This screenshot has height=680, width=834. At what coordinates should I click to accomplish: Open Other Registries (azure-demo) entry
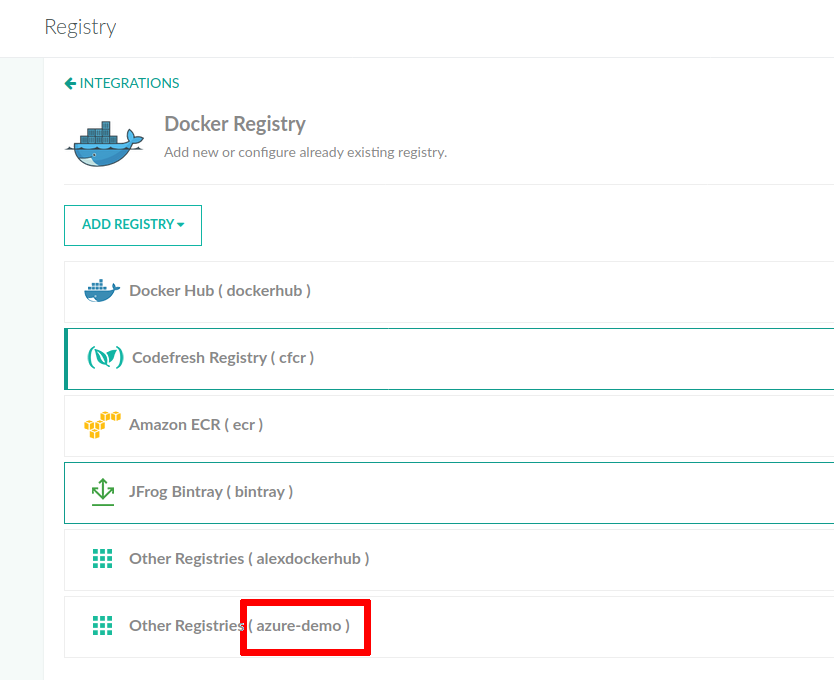click(239, 626)
